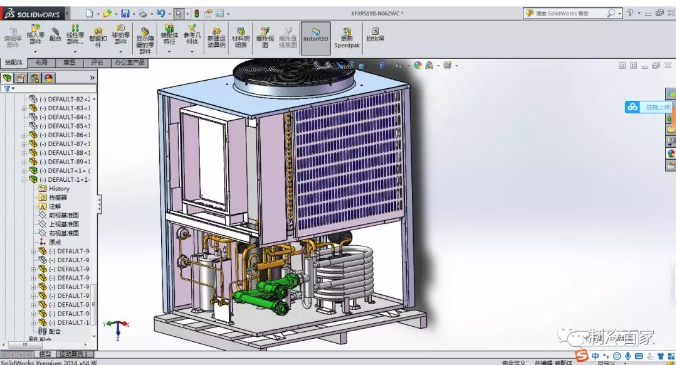This screenshot has width=676, height=365.
Task: Toggle Show Hidden Components (显示隐藏的零部件)
Action: pyautogui.click(x=145, y=40)
